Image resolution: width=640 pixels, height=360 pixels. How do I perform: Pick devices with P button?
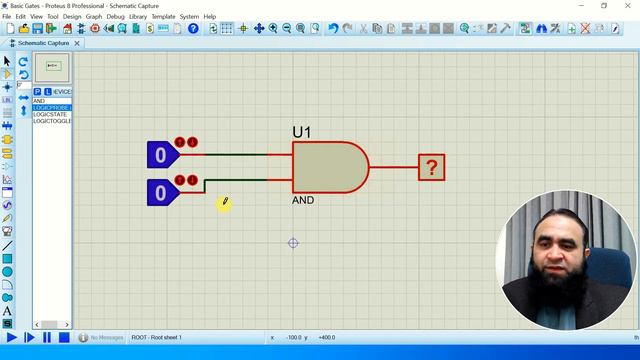[x=38, y=91]
